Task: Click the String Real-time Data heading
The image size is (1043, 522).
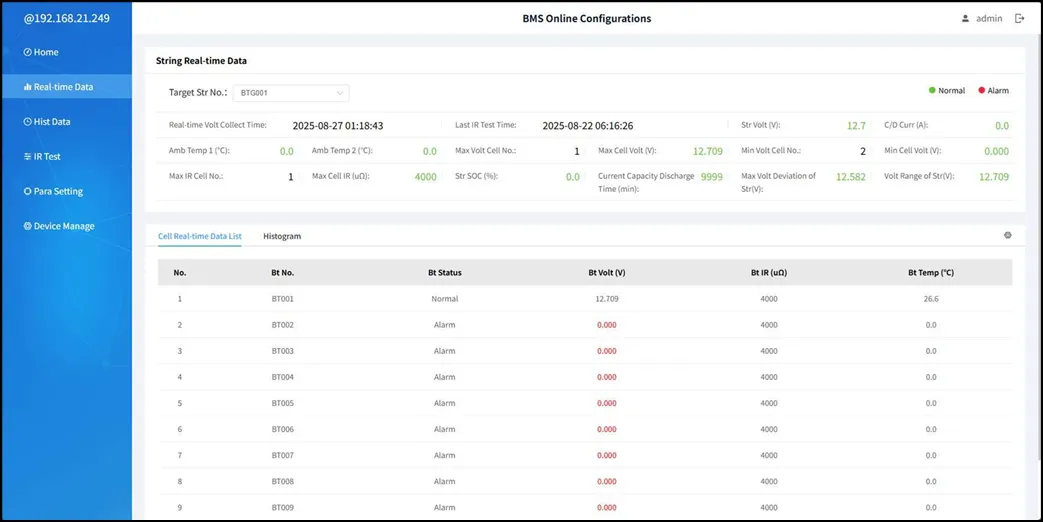Action: [x=201, y=61]
